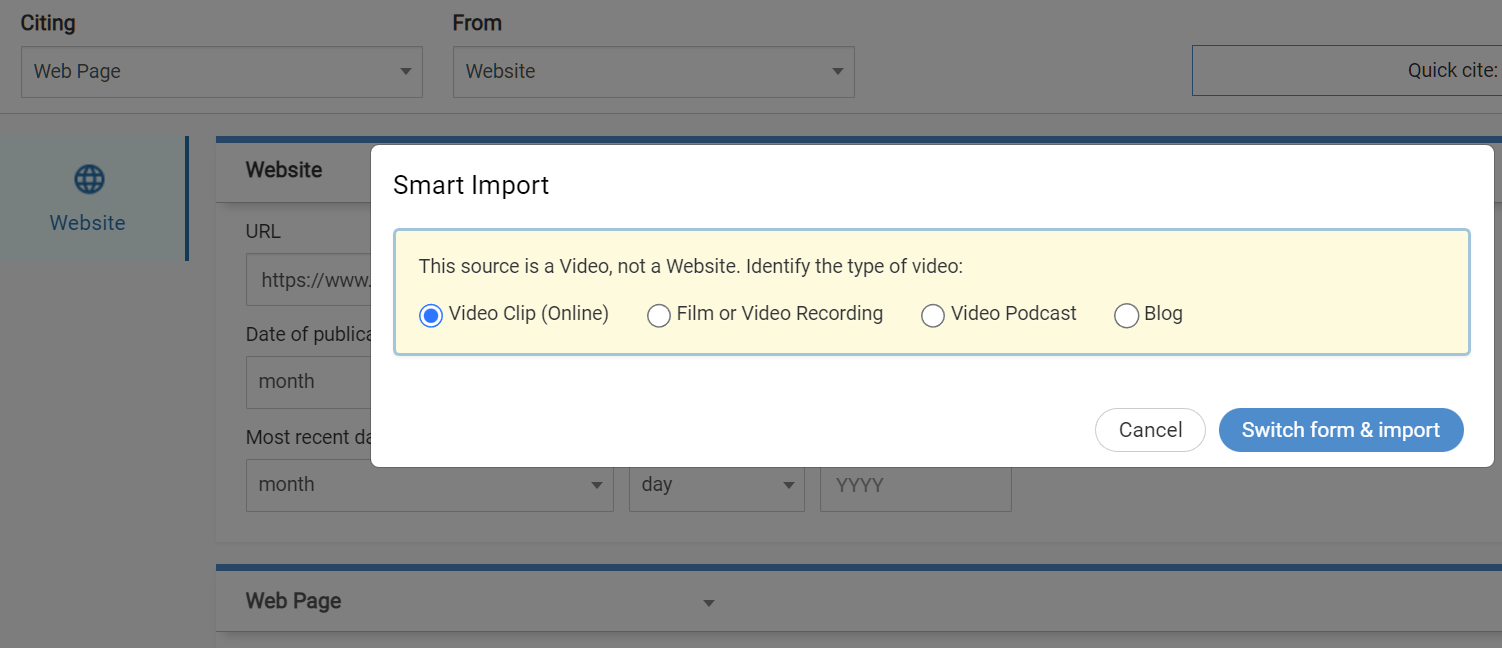Choose Film or Video Recording option
1502x648 pixels.
659,315
